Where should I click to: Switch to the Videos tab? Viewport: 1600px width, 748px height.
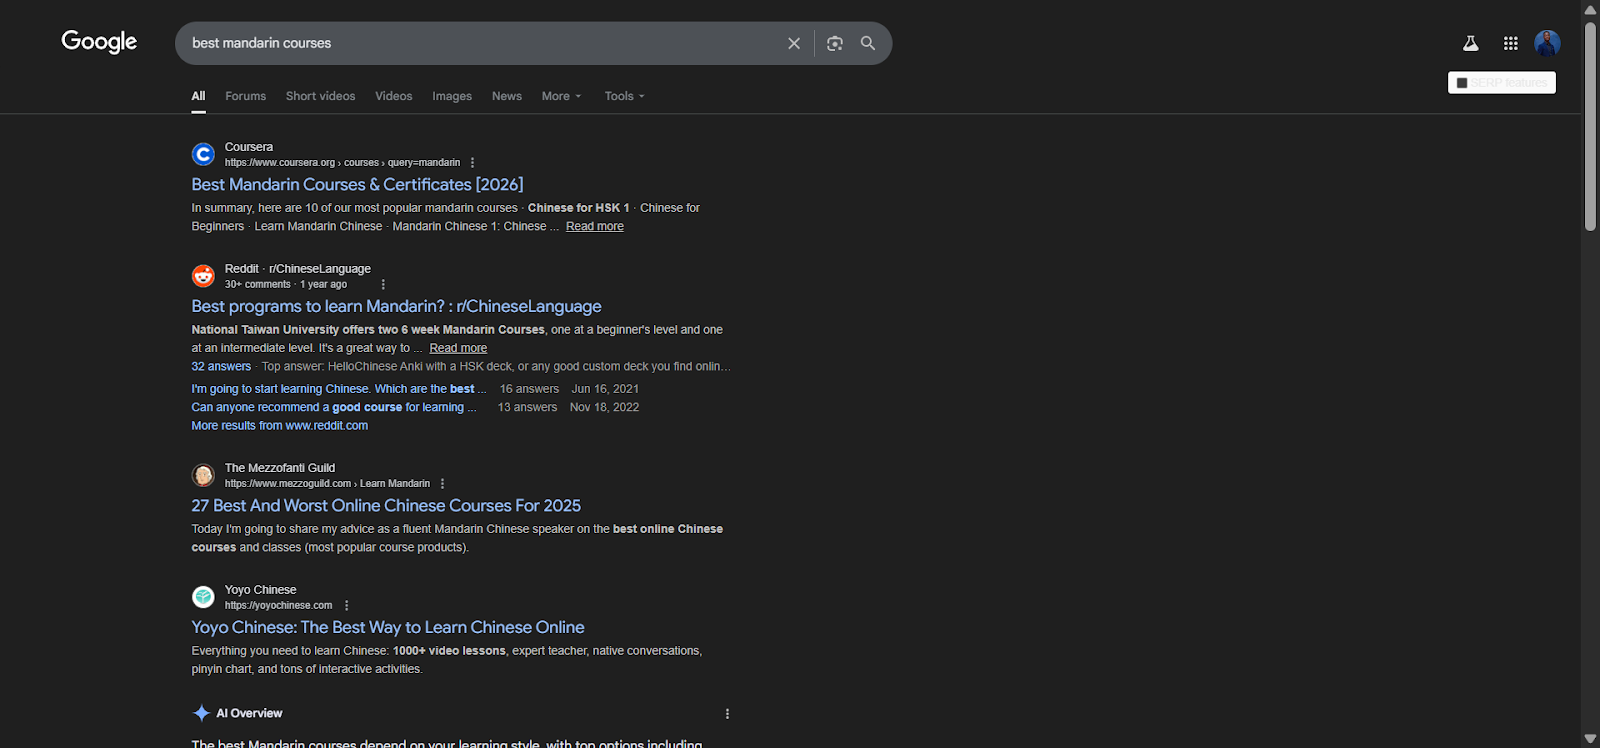[393, 96]
